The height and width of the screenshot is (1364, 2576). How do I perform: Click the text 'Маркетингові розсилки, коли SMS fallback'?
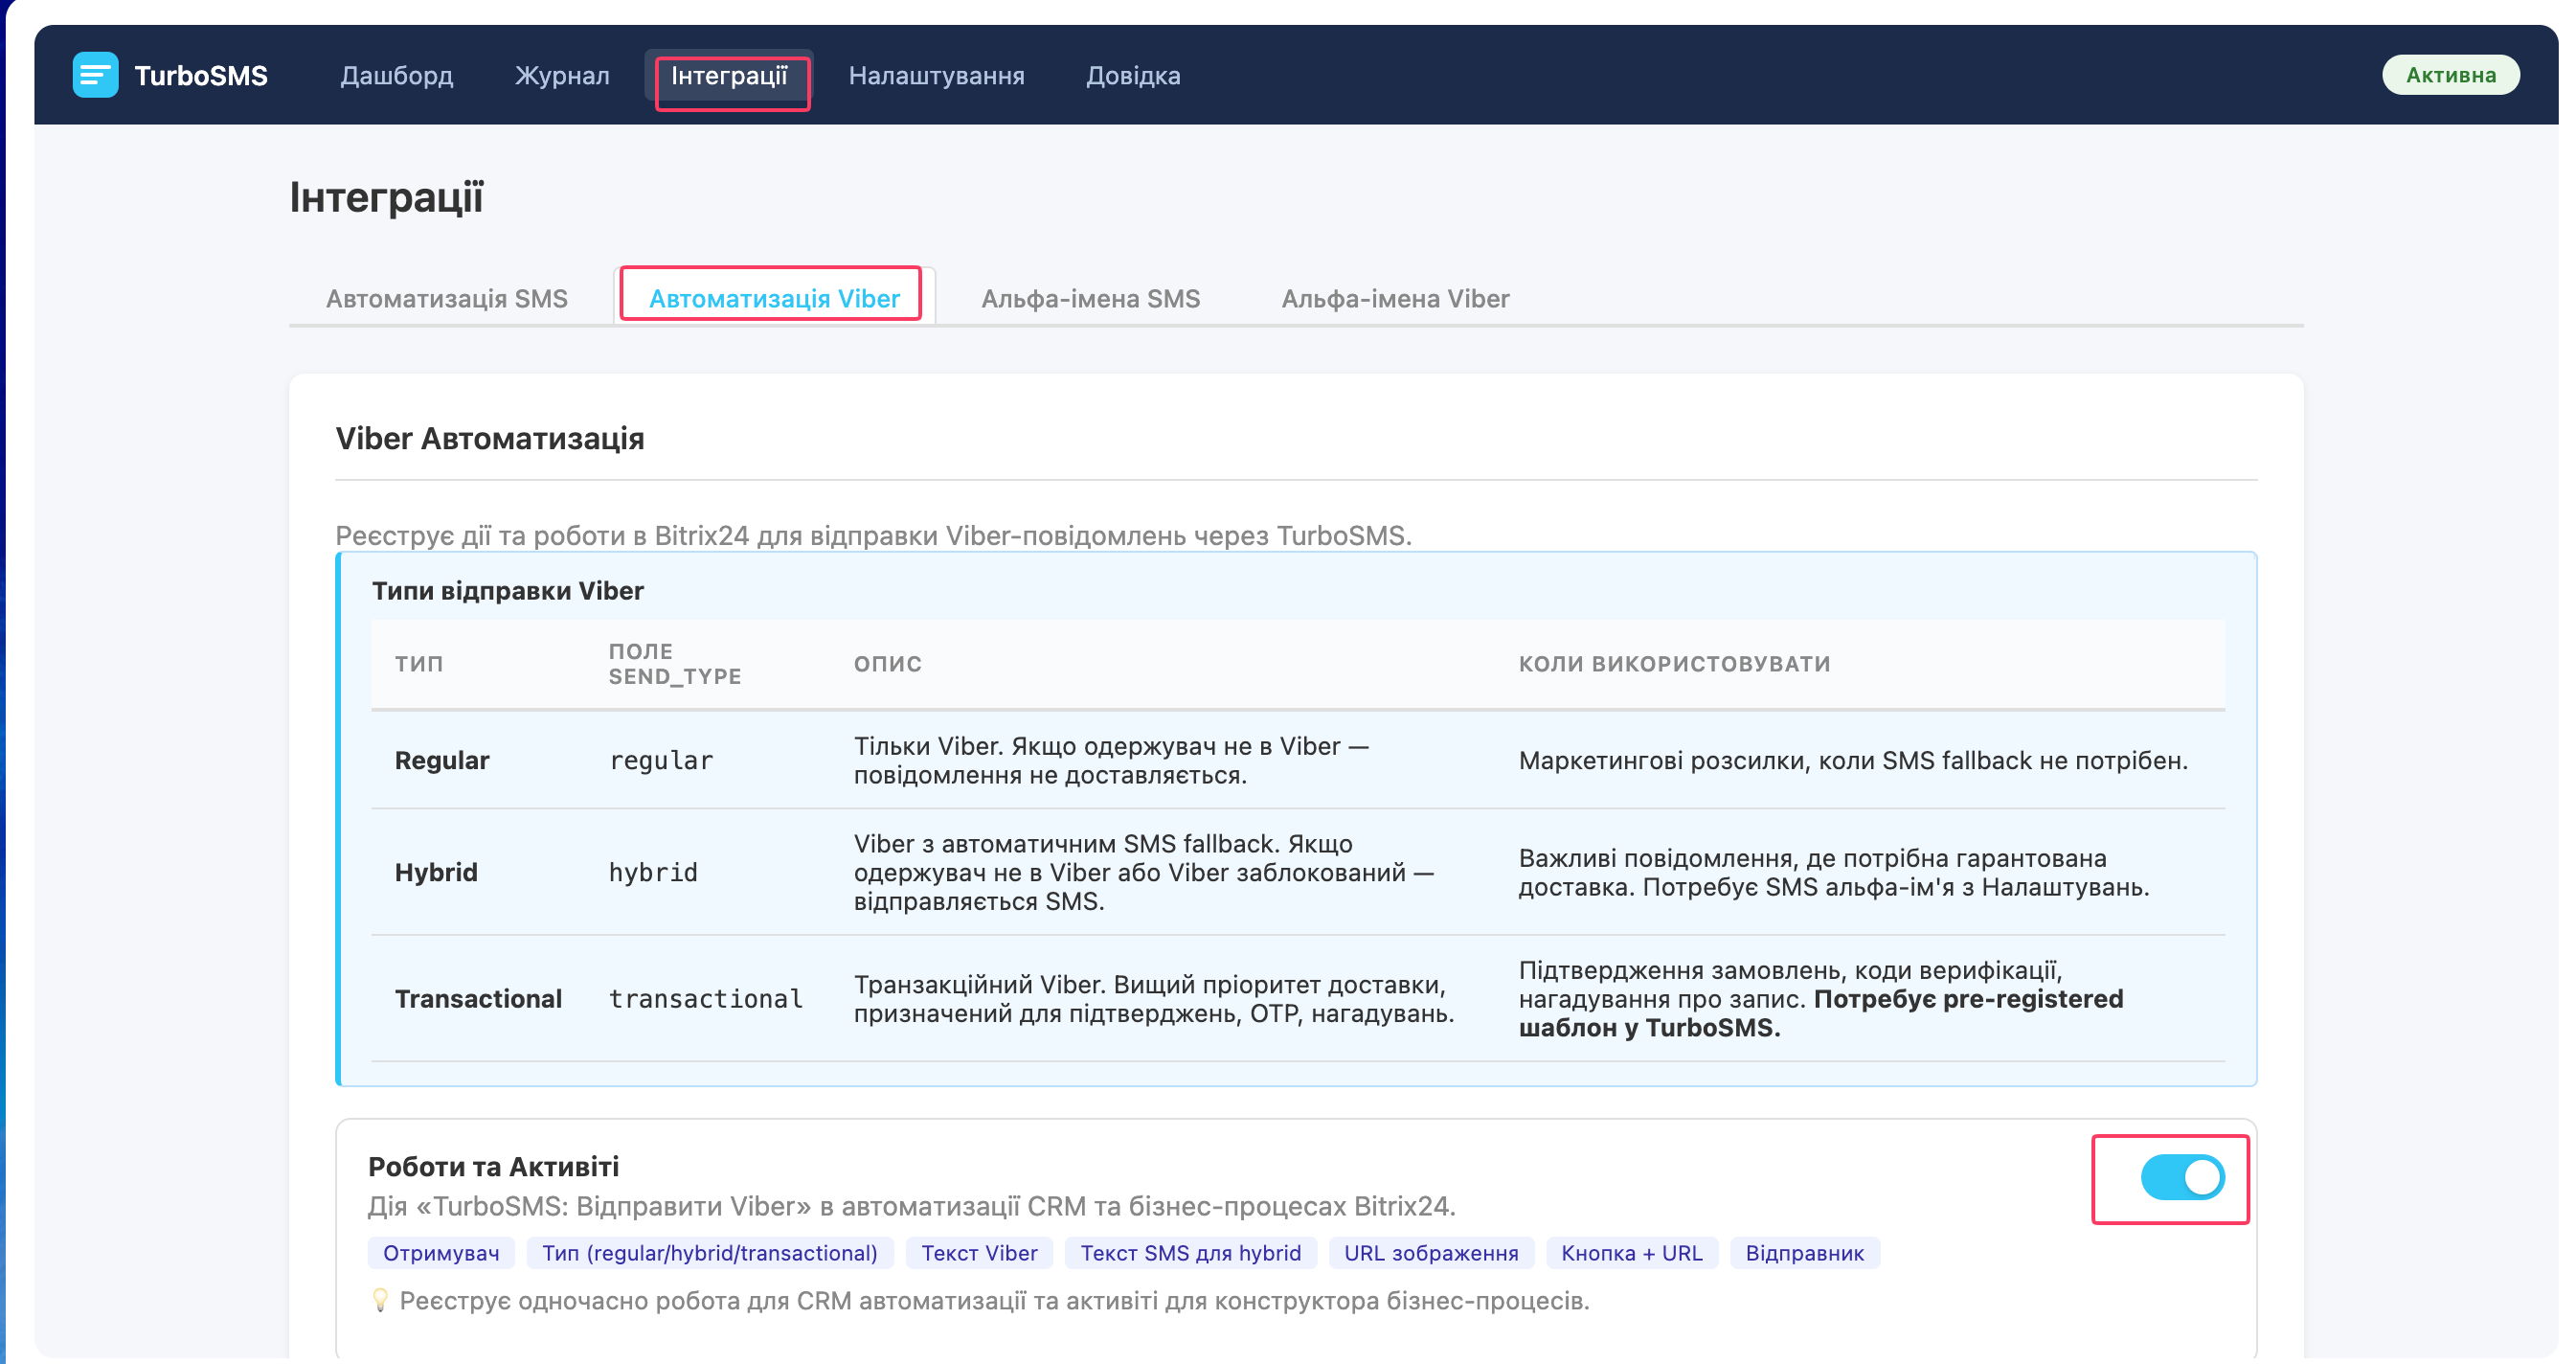tap(1853, 760)
